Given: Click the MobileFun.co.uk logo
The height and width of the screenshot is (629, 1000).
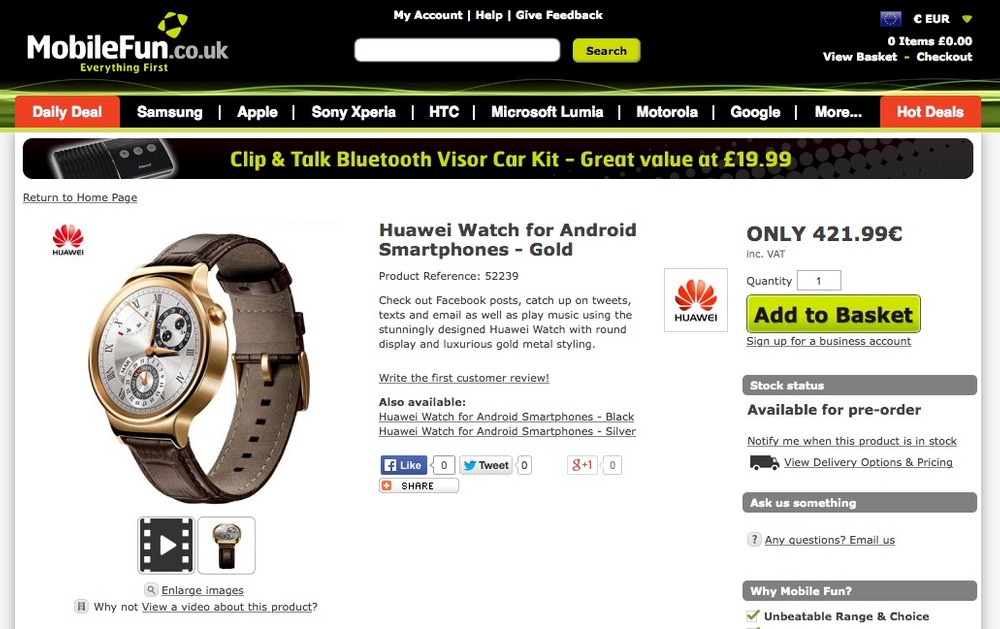Looking at the screenshot, I should [128, 43].
